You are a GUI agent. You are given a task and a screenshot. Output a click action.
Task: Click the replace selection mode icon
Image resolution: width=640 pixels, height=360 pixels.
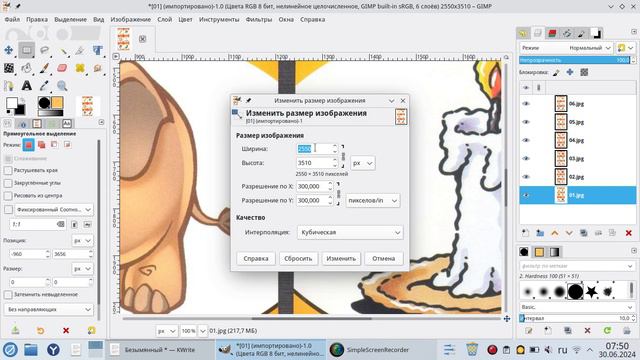click(x=29, y=144)
